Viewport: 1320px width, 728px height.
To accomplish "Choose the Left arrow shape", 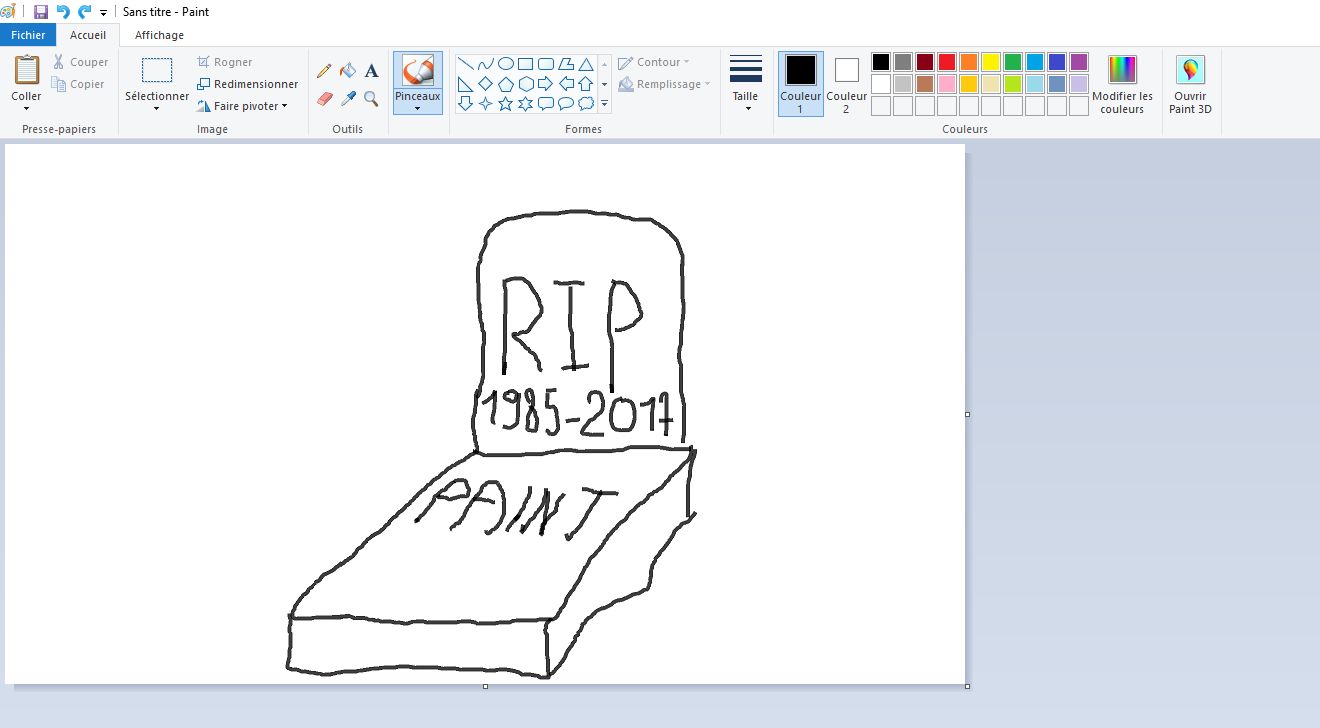I will [566, 84].
